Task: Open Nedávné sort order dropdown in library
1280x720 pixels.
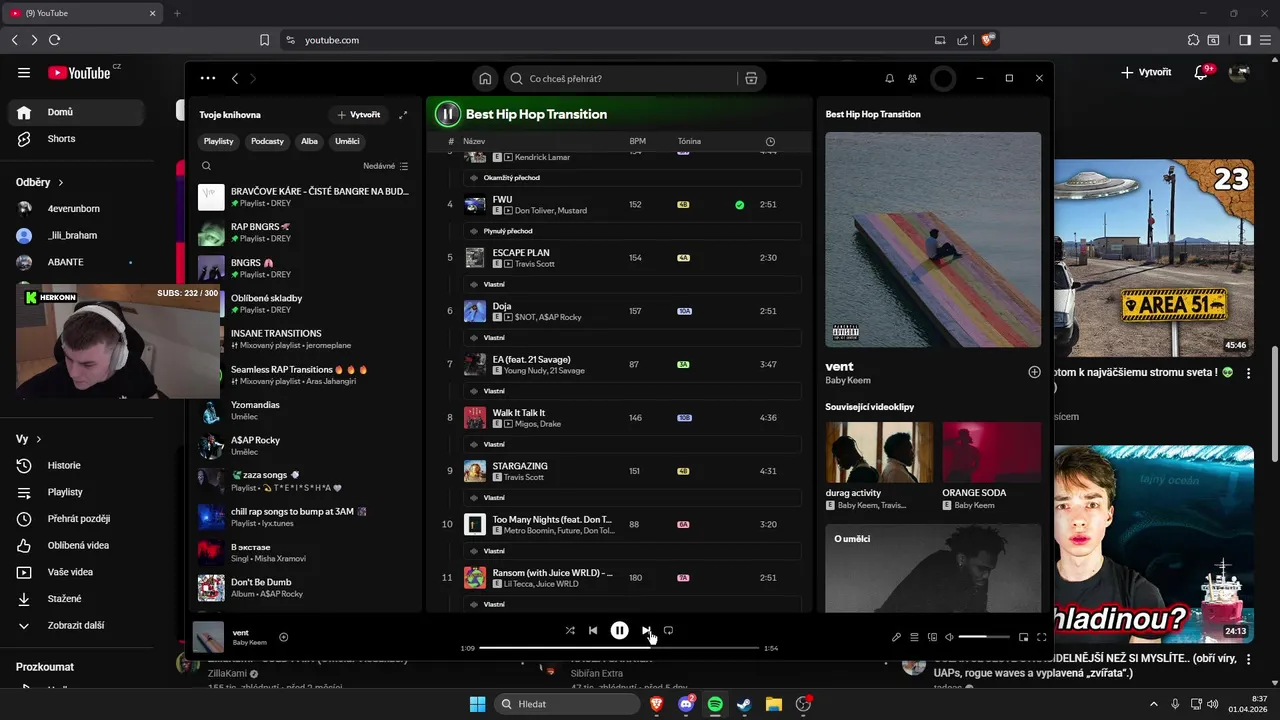Action: tap(386, 166)
